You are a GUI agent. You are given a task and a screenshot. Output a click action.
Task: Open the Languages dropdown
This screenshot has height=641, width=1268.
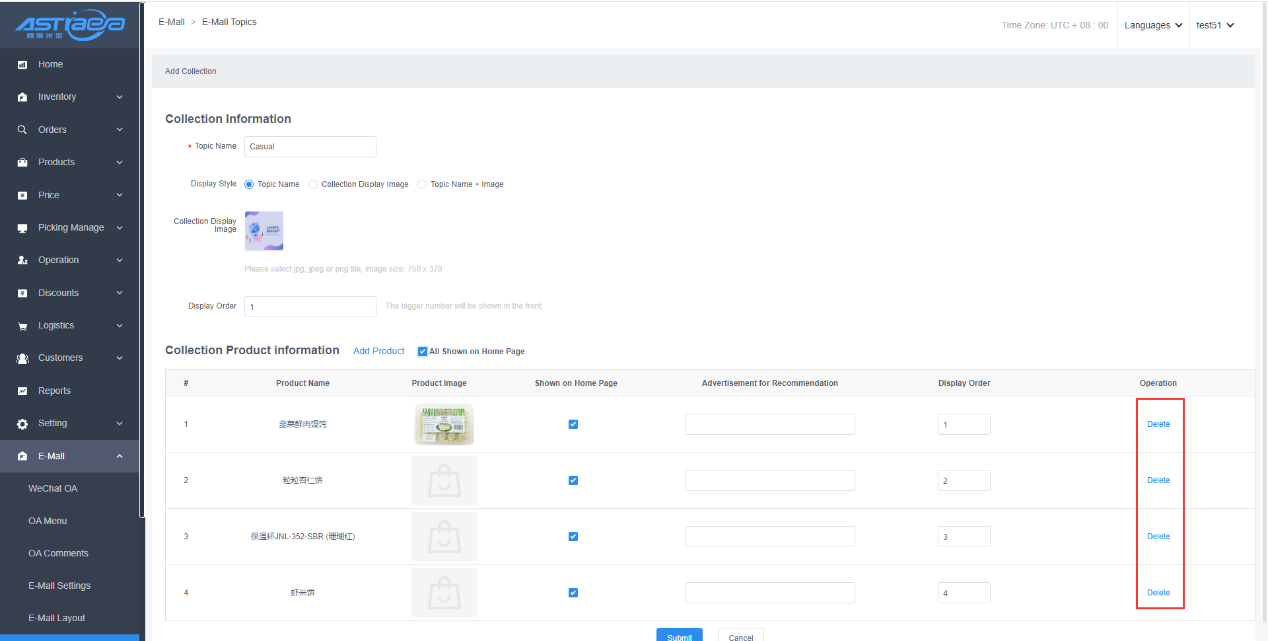pyautogui.click(x=1152, y=25)
